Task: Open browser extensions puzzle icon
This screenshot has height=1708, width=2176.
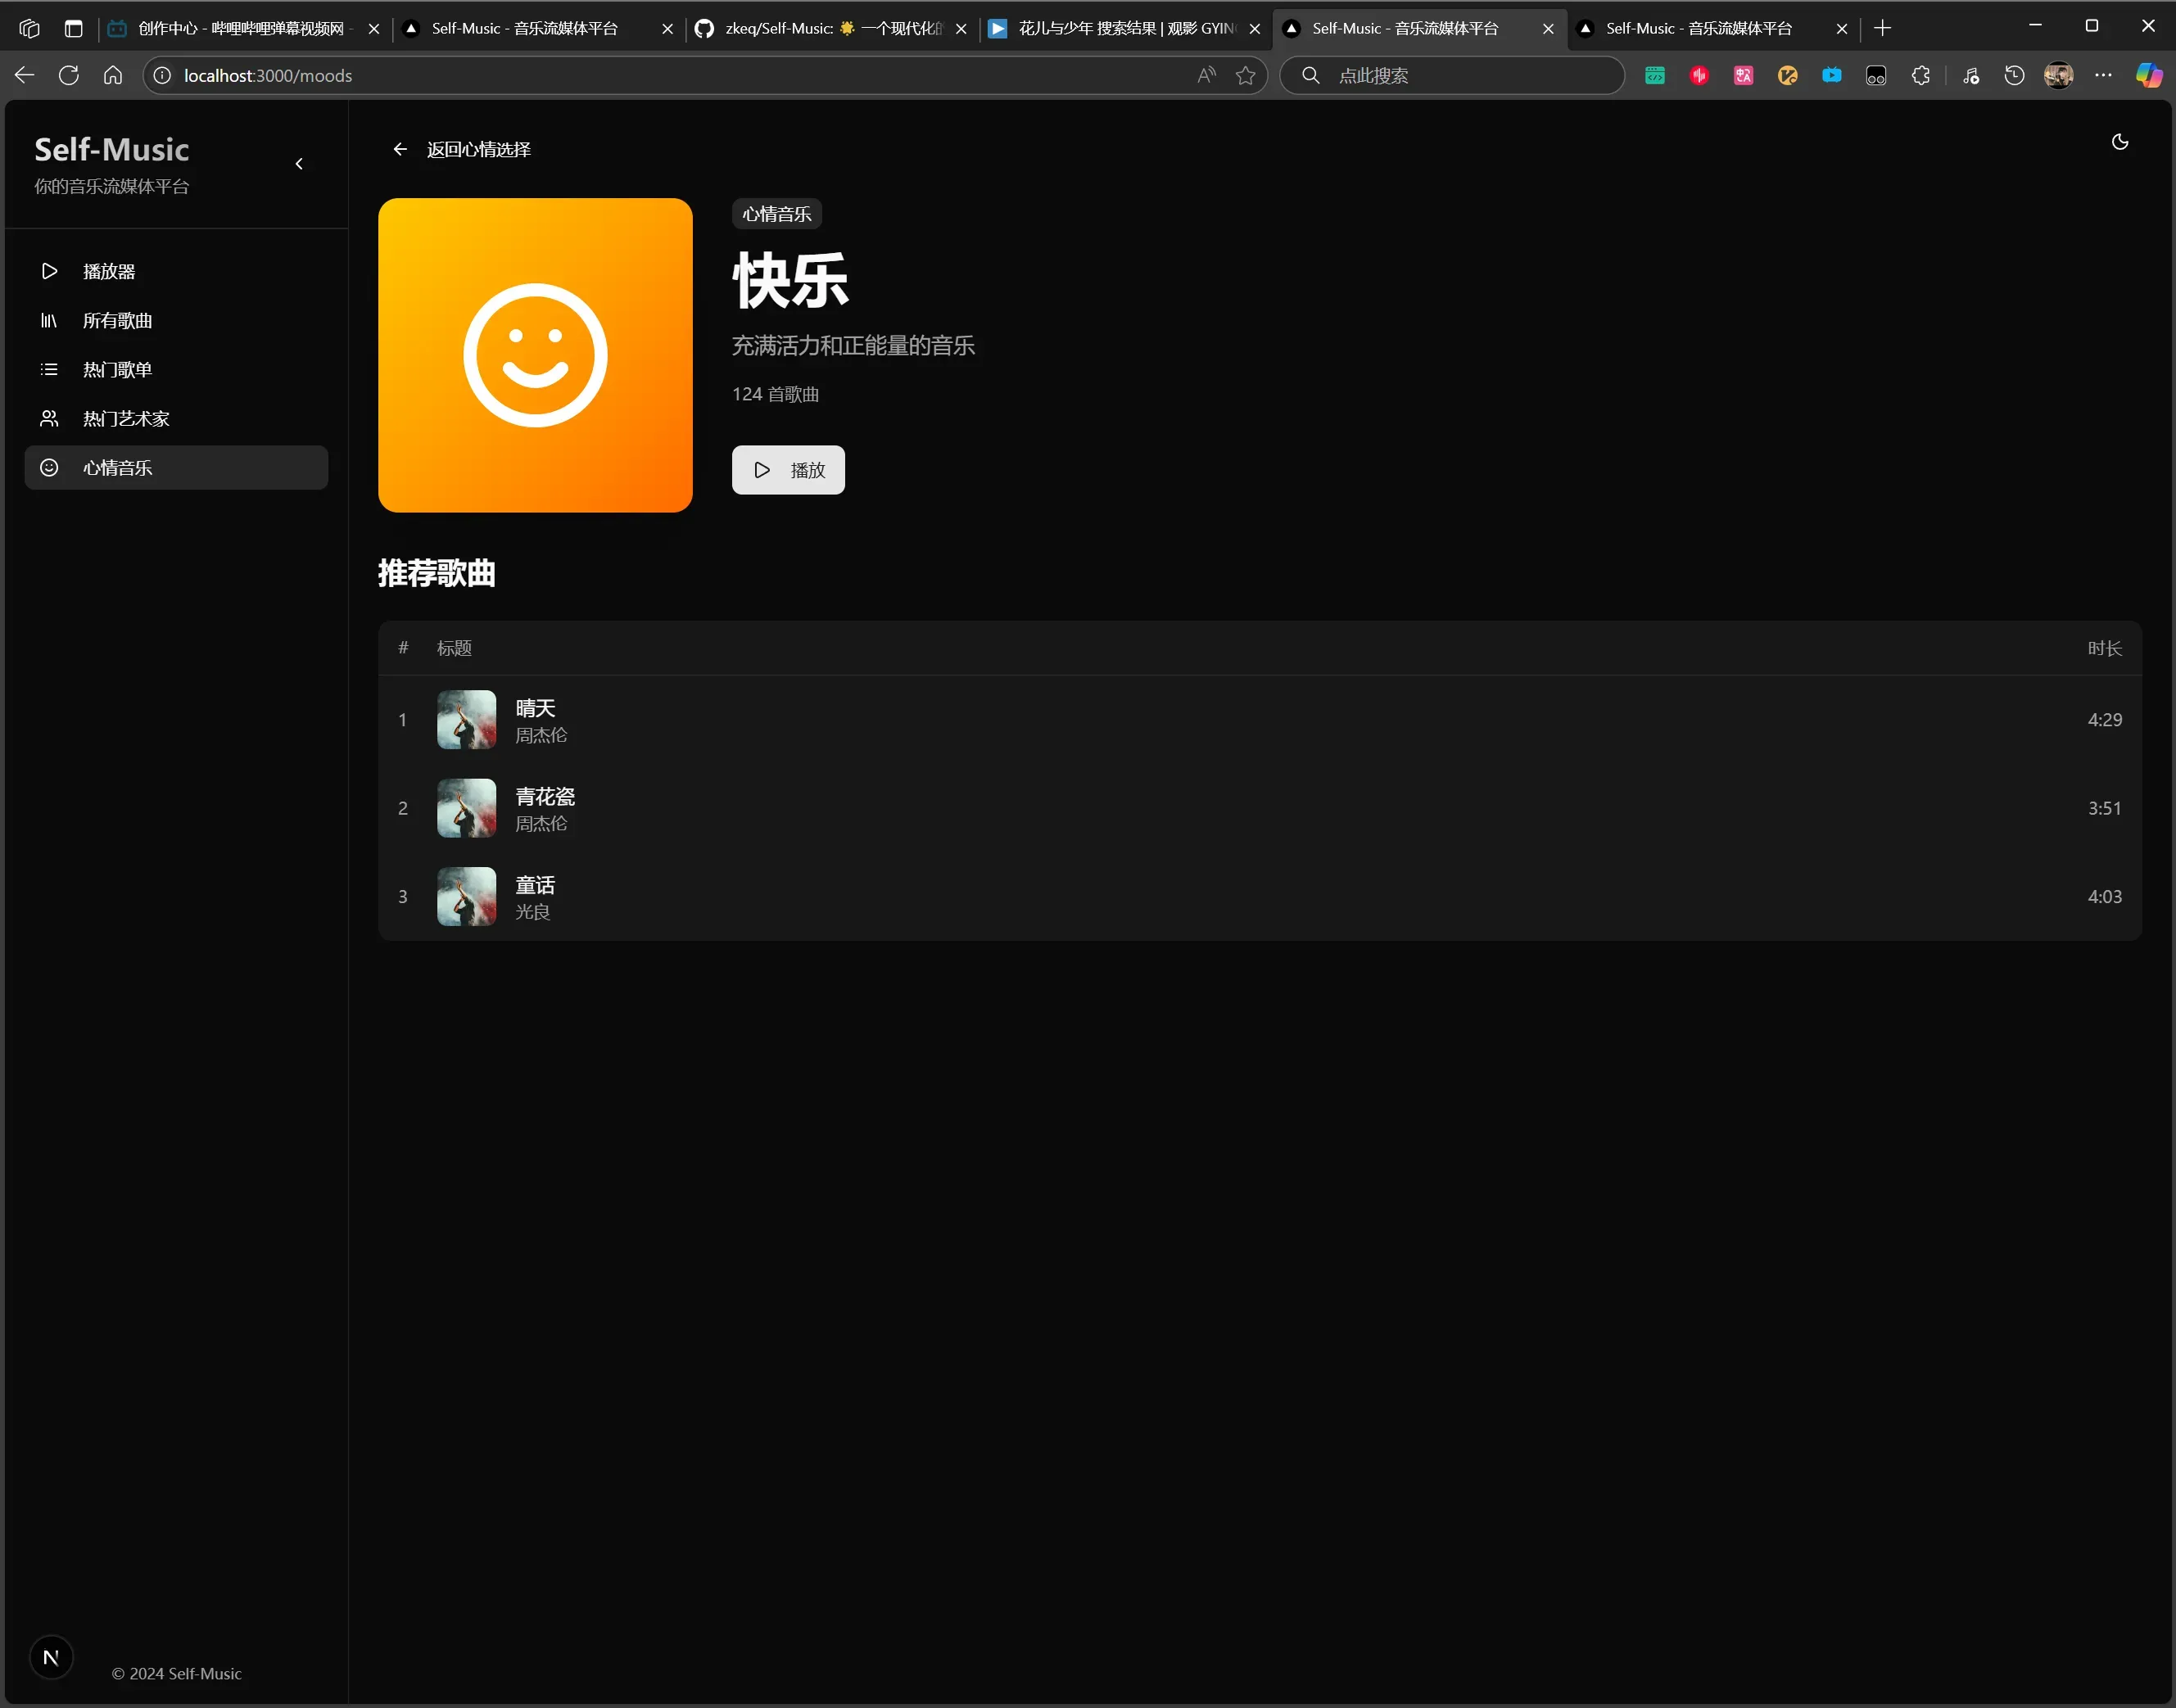Action: 1920,75
